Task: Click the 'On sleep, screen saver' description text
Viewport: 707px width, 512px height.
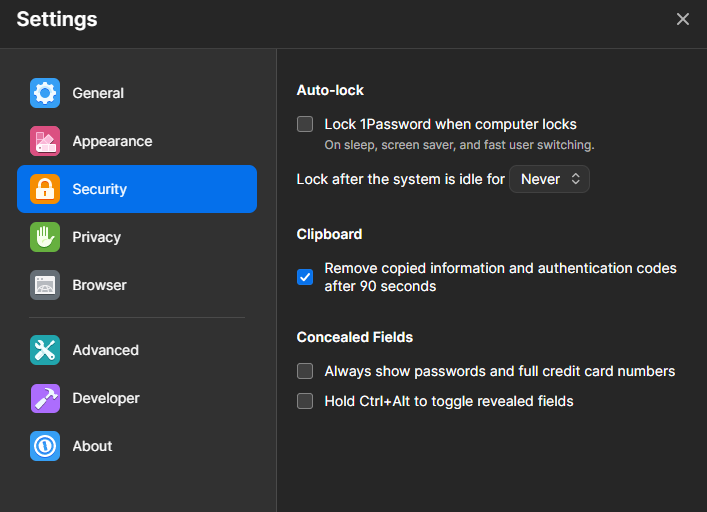Action: pos(459,145)
